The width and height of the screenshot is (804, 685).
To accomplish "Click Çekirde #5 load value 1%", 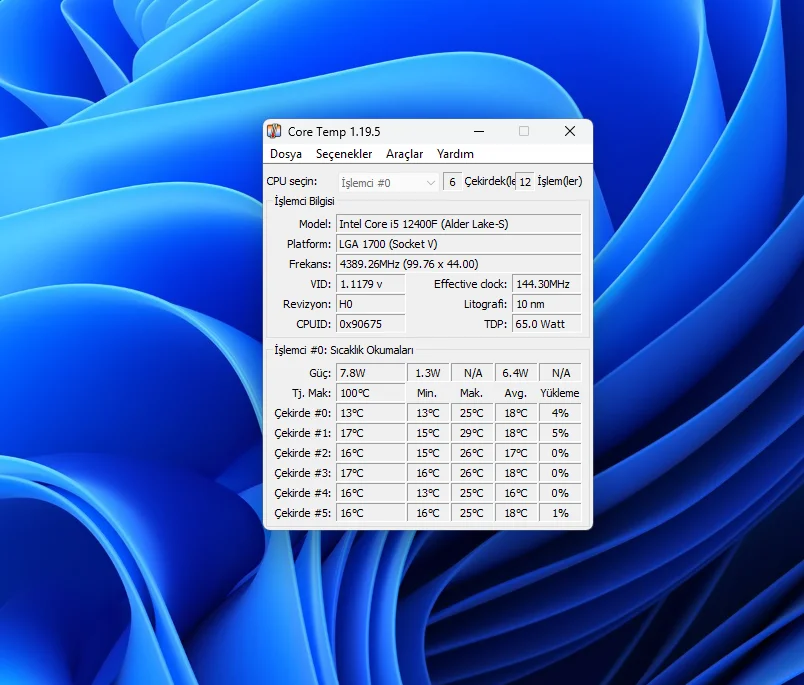I will click(x=560, y=513).
